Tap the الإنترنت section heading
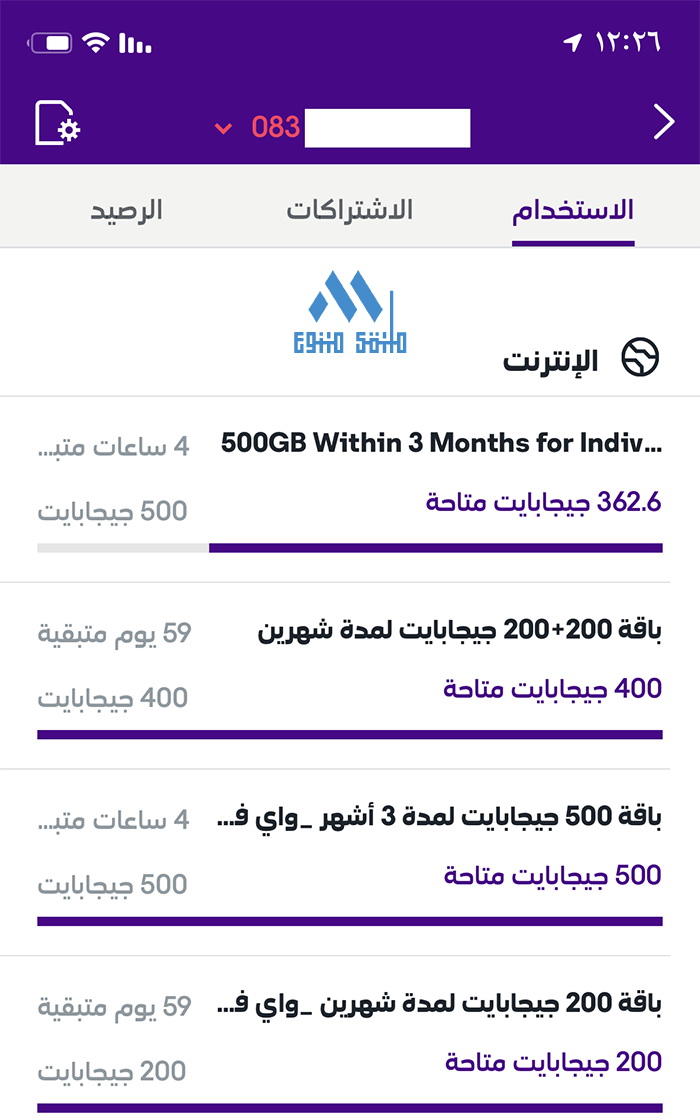700x1119 pixels. [x=551, y=360]
